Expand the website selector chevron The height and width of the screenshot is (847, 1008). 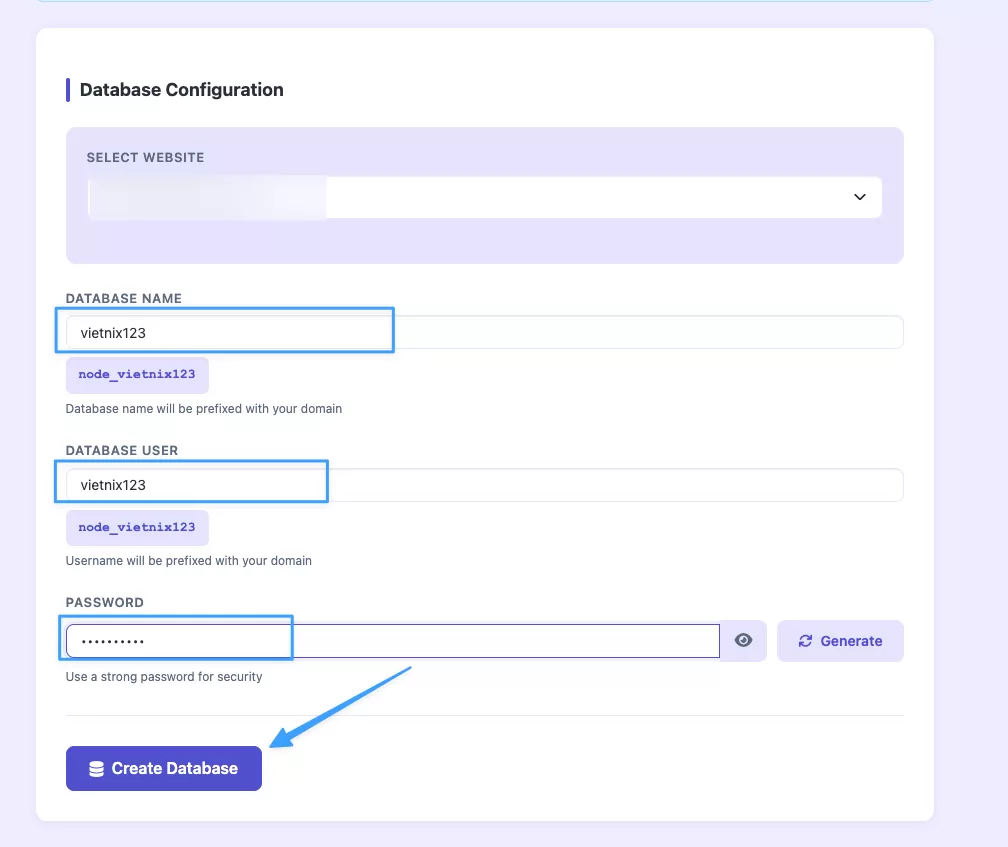tap(859, 197)
